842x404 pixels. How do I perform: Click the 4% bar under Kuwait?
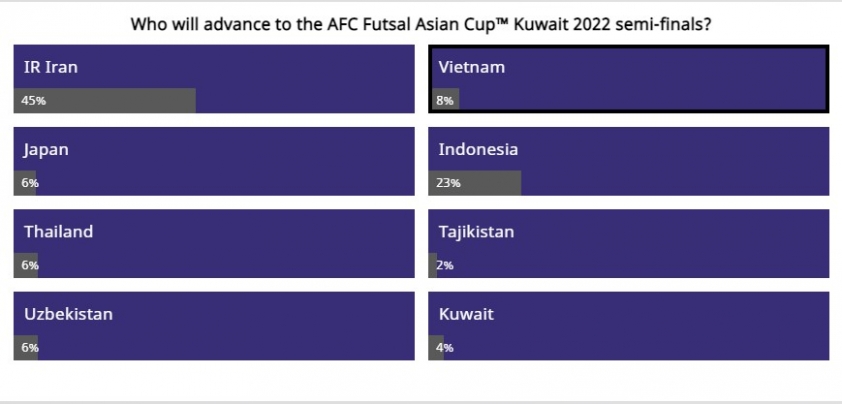tap(436, 348)
